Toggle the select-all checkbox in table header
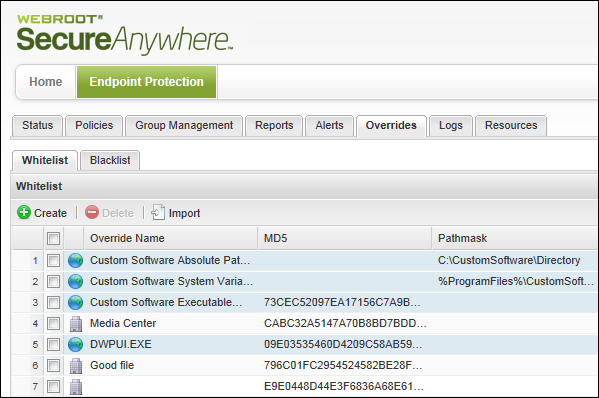This screenshot has height=398, width=599. point(53,238)
